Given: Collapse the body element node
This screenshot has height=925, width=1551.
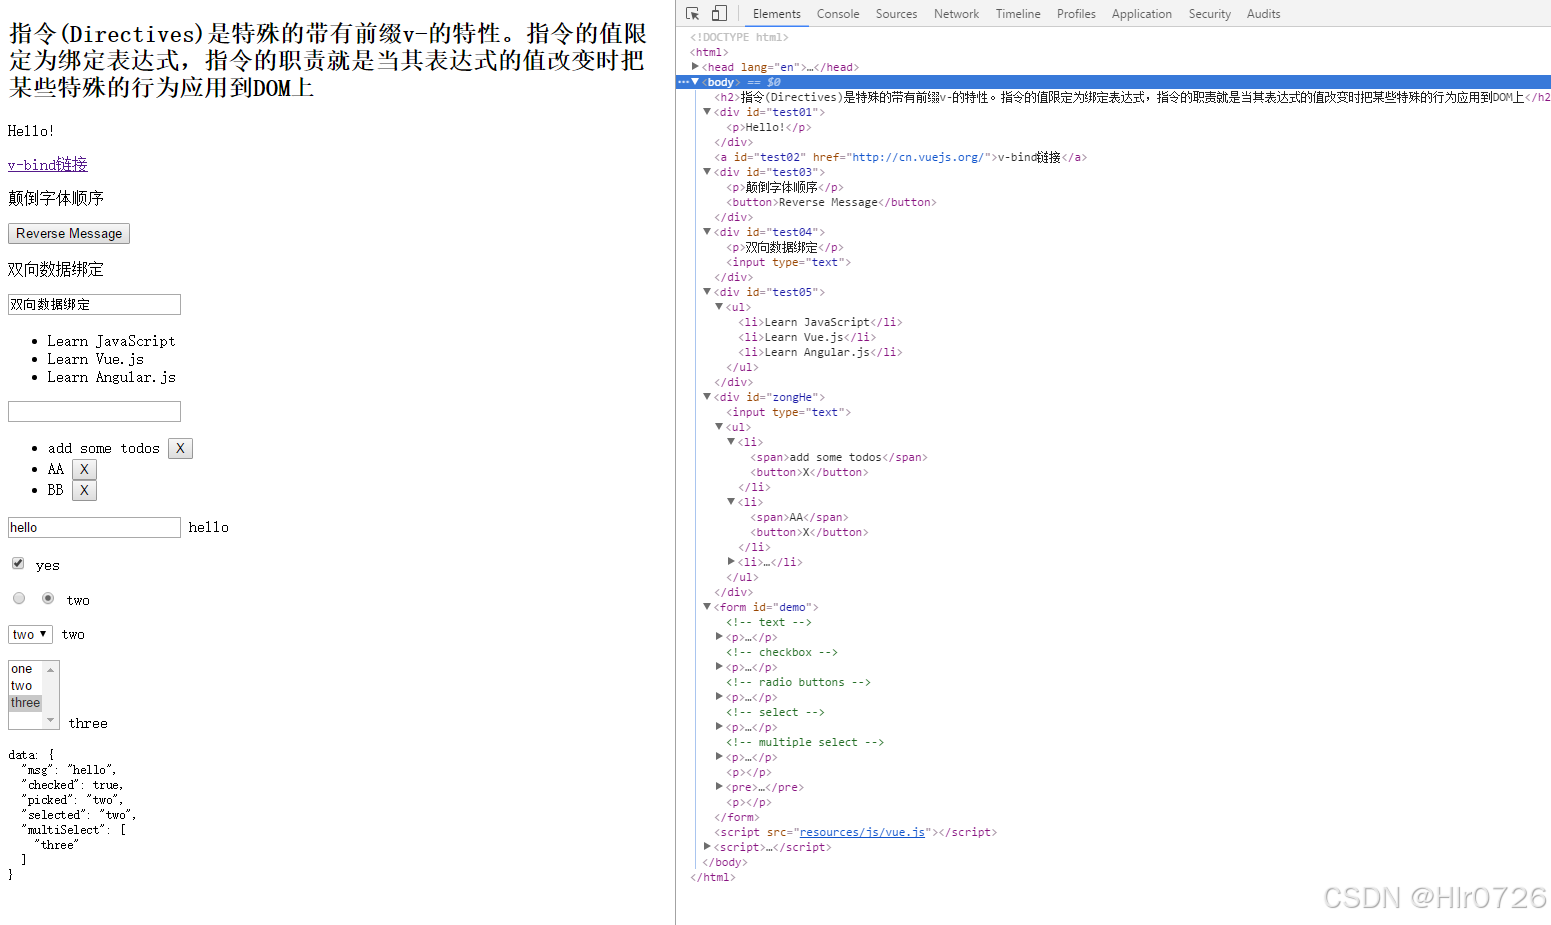Looking at the screenshot, I should click(x=695, y=81).
